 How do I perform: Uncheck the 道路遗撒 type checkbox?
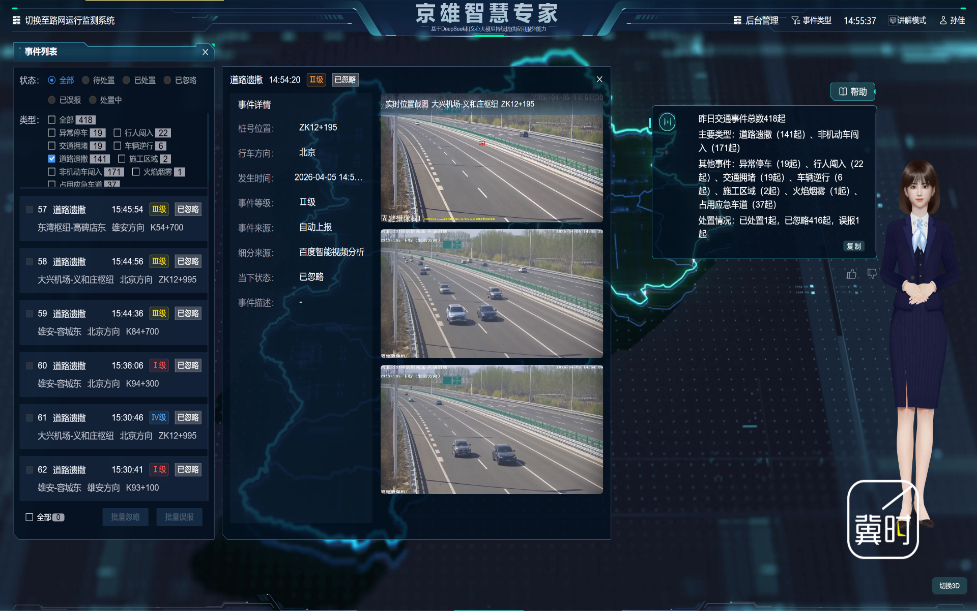tap(52, 159)
